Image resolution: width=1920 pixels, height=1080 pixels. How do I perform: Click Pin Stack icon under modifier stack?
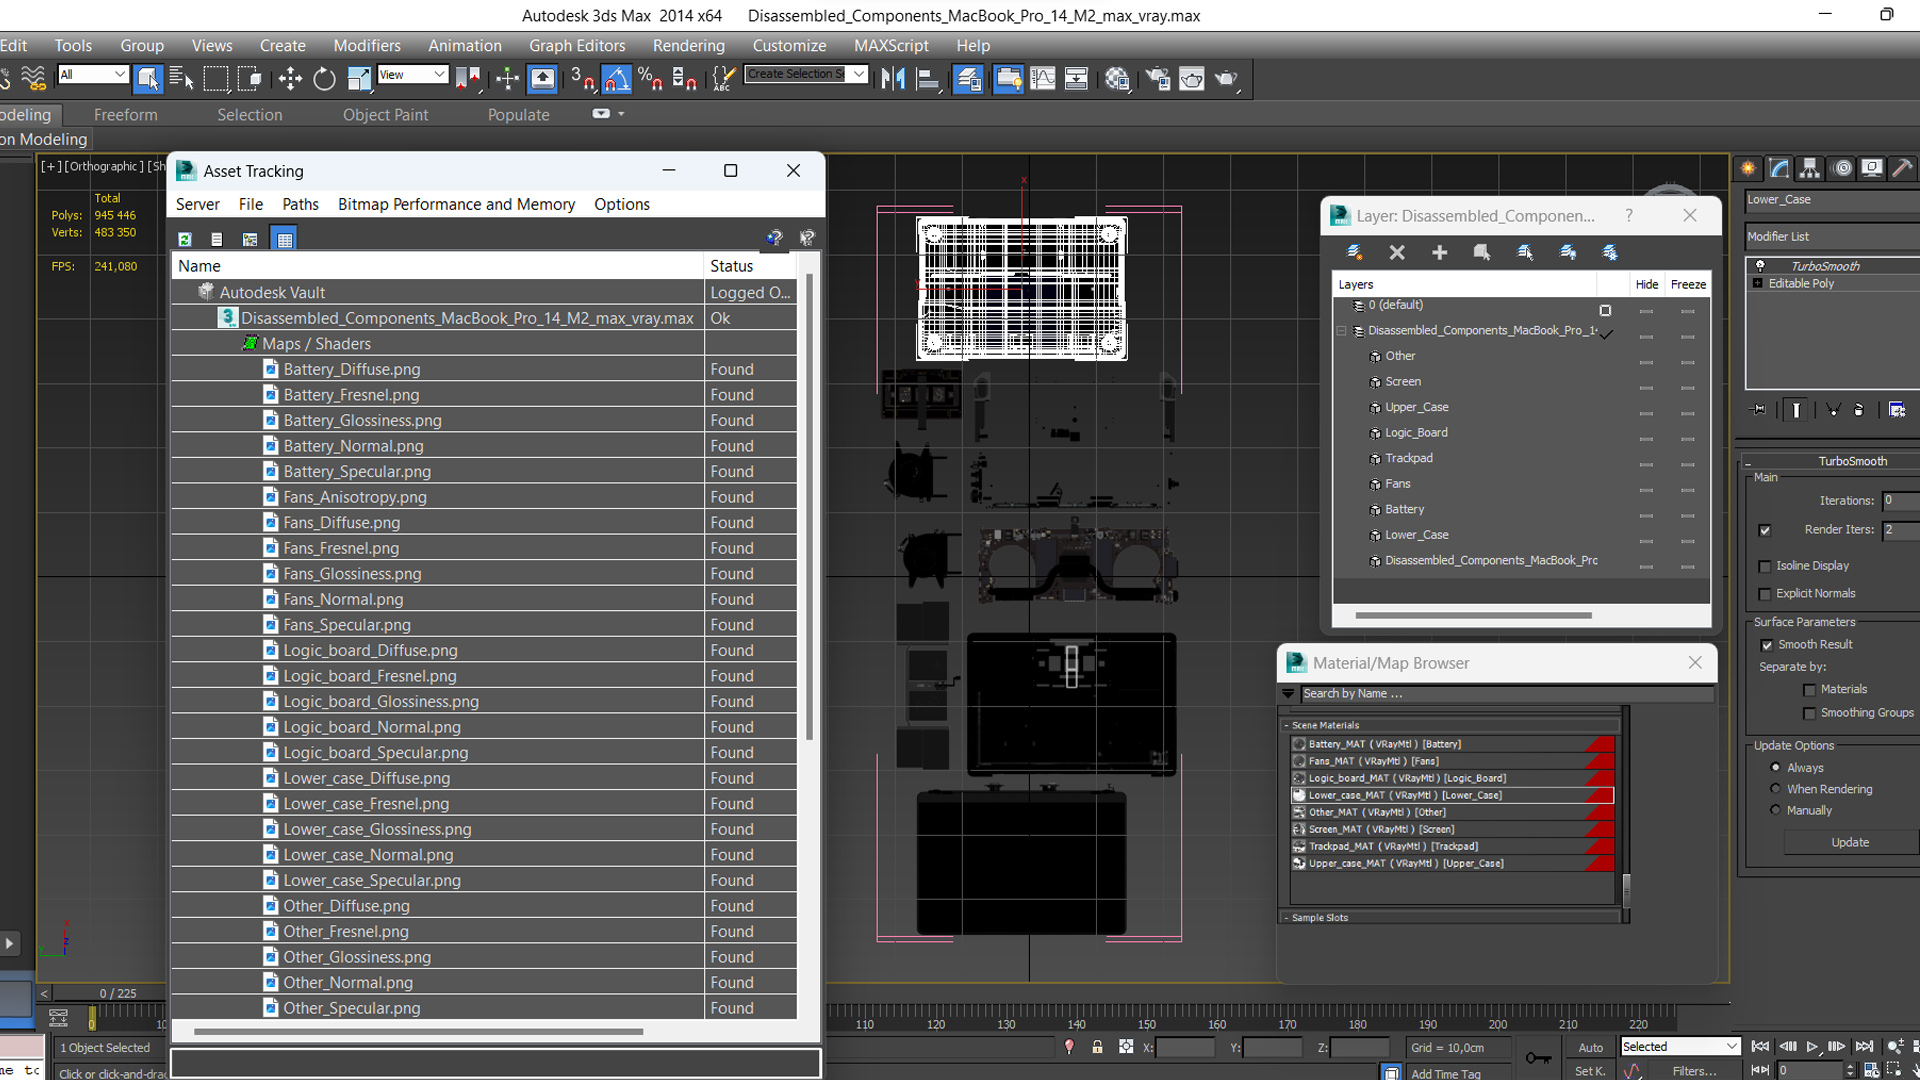1760,409
